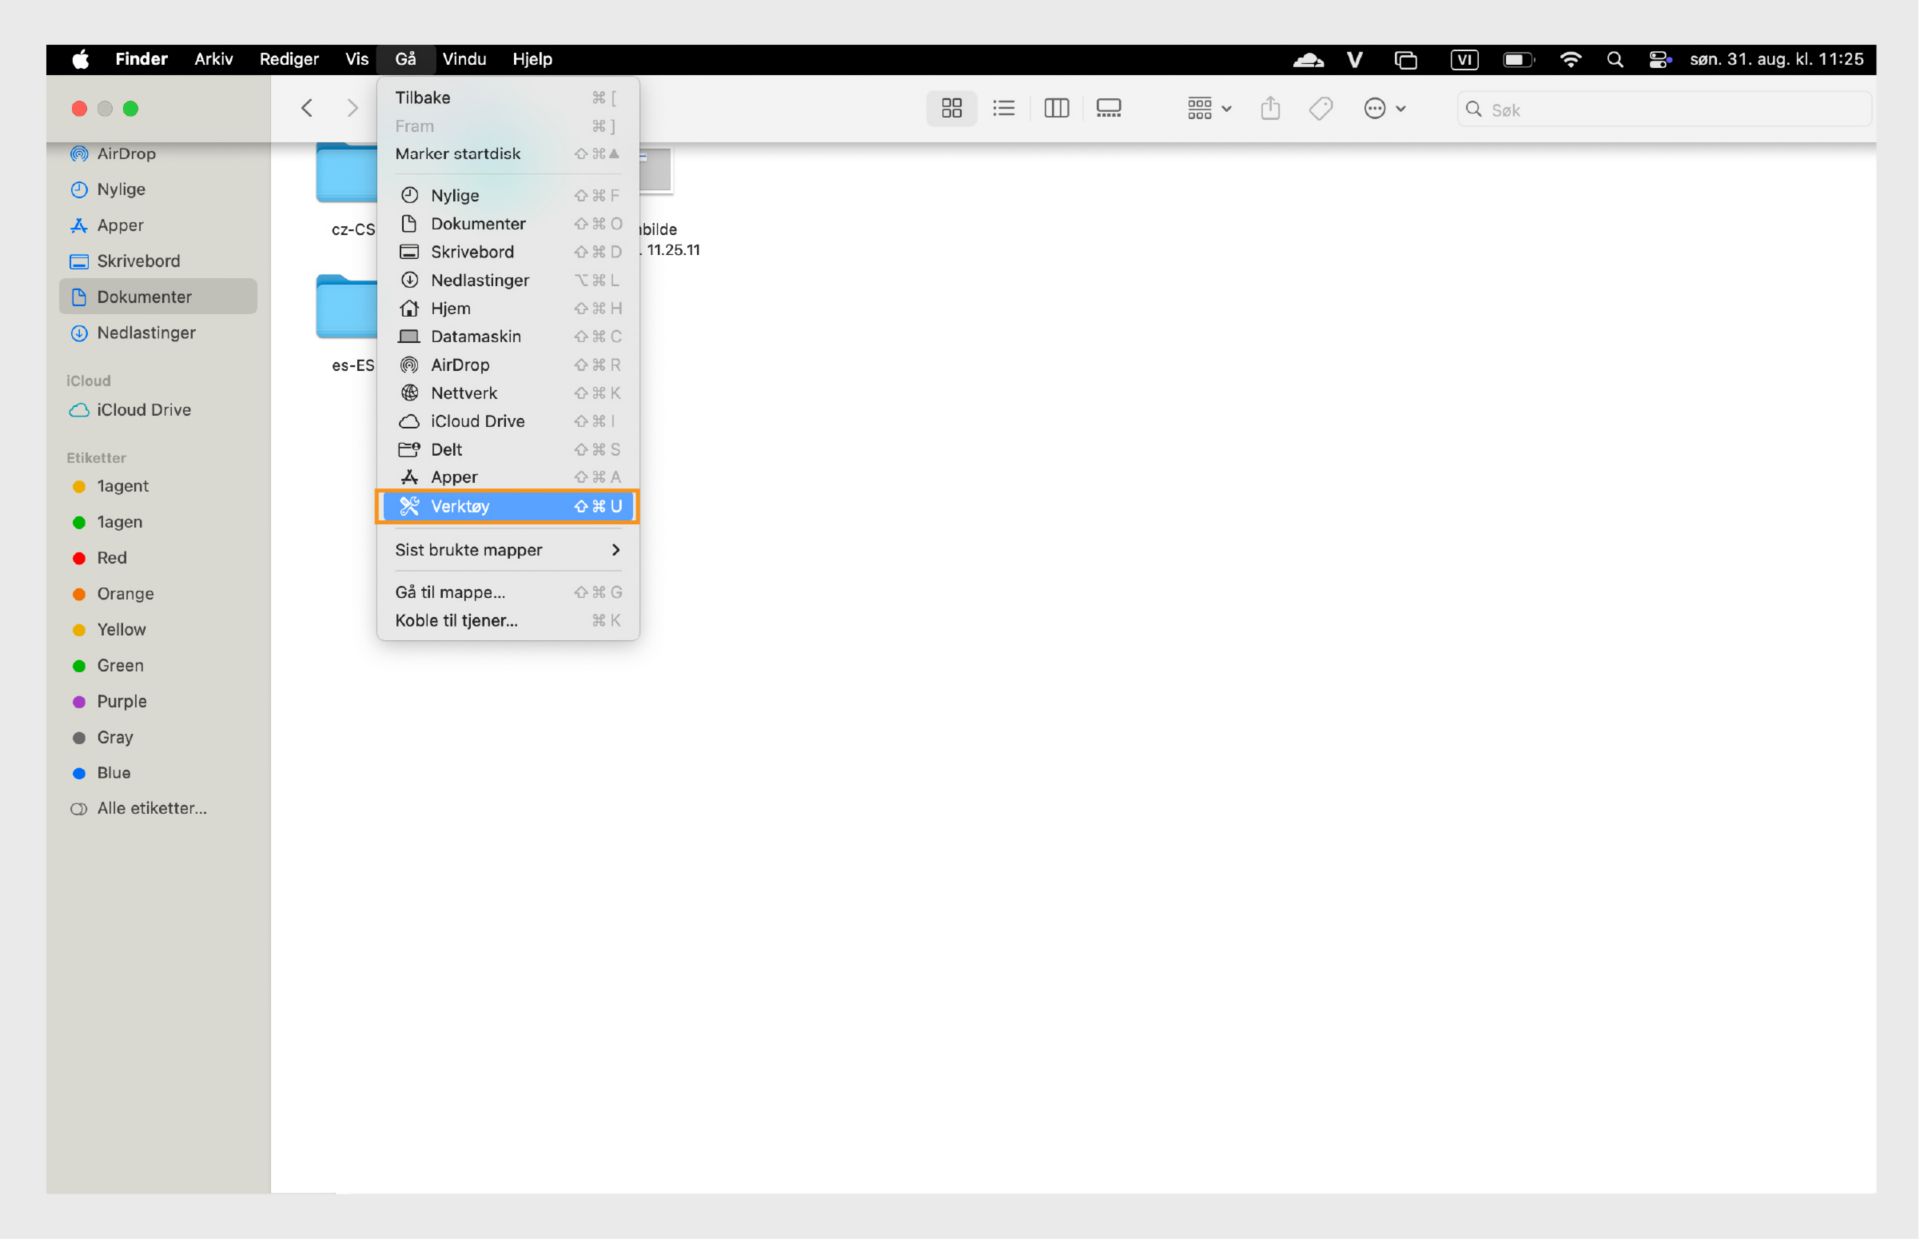
Task: Switch to gallery view
Action: point(1108,109)
